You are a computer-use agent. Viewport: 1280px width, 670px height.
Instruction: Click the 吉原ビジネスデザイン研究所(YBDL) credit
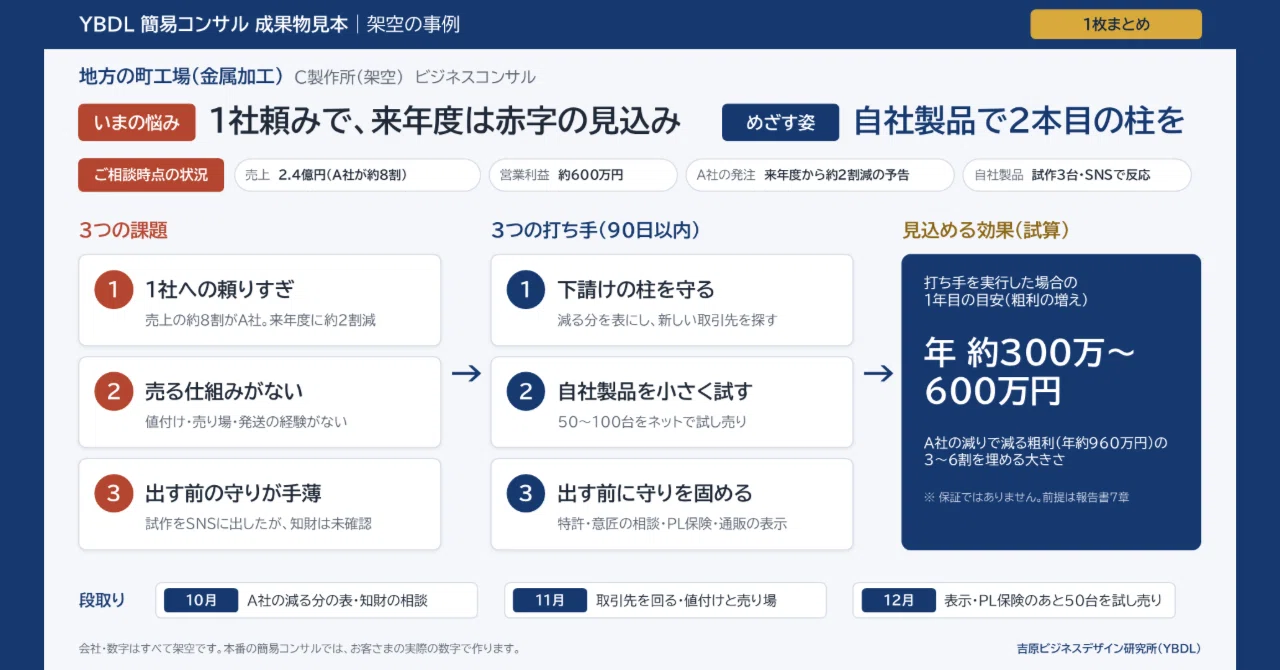coord(1108,648)
